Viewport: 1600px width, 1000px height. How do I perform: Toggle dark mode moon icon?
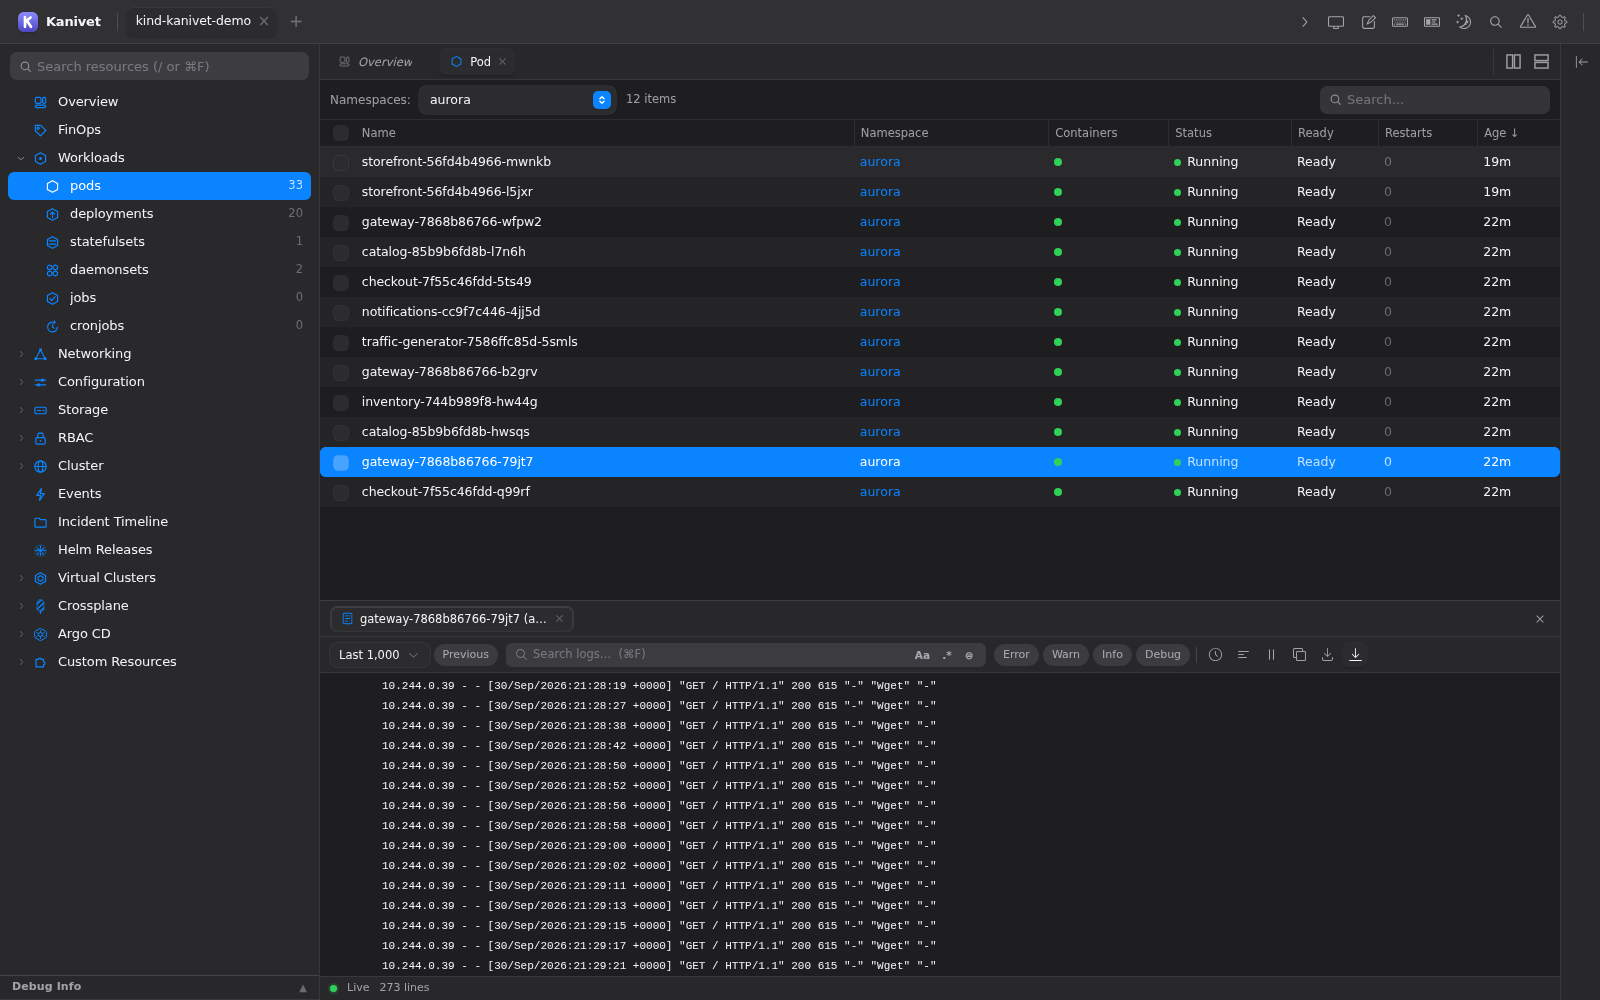(1464, 22)
